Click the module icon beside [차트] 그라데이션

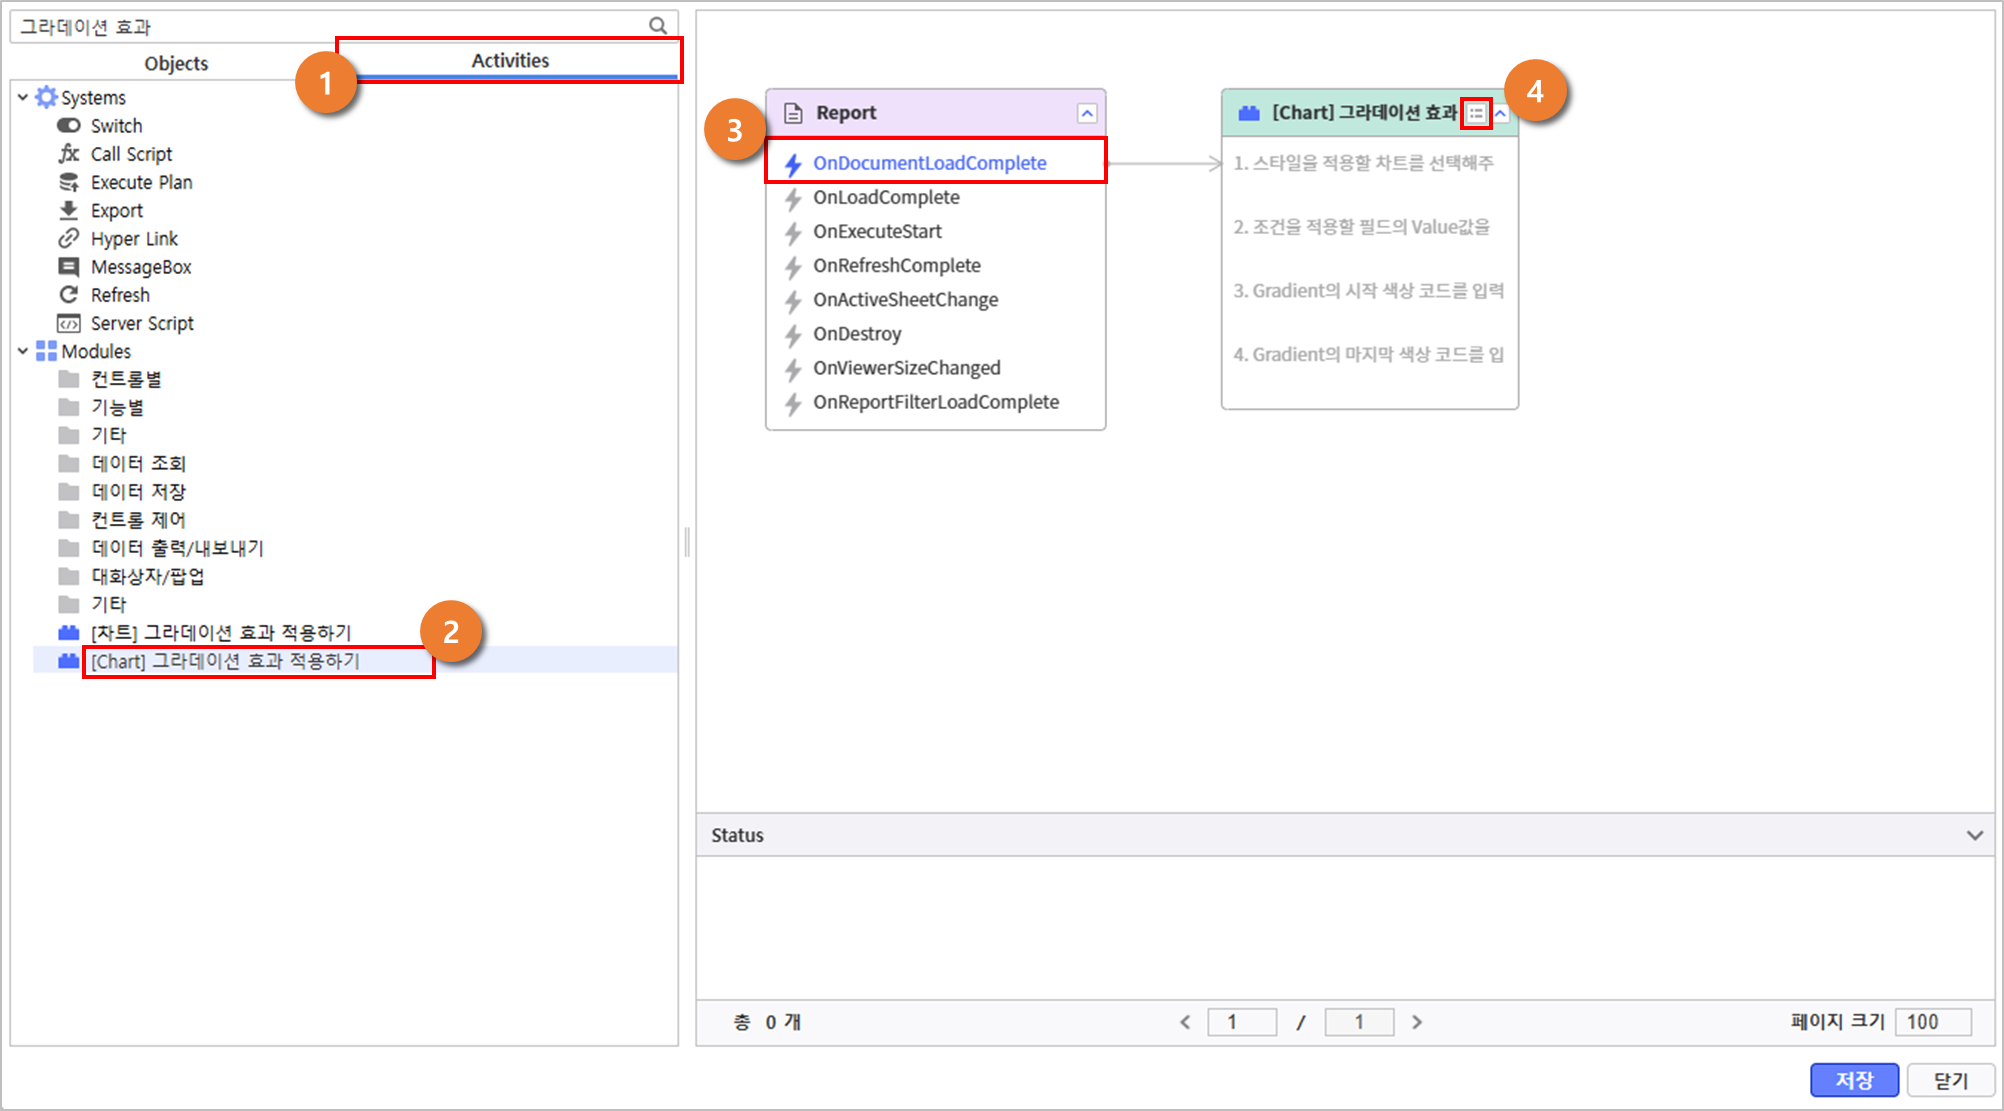coord(69,633)
